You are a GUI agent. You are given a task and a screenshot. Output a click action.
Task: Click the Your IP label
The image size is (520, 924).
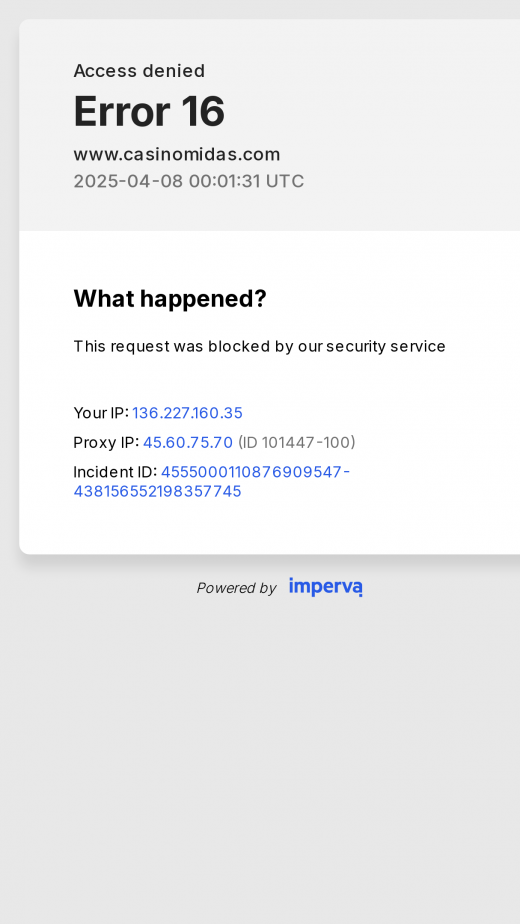point(101,413)
